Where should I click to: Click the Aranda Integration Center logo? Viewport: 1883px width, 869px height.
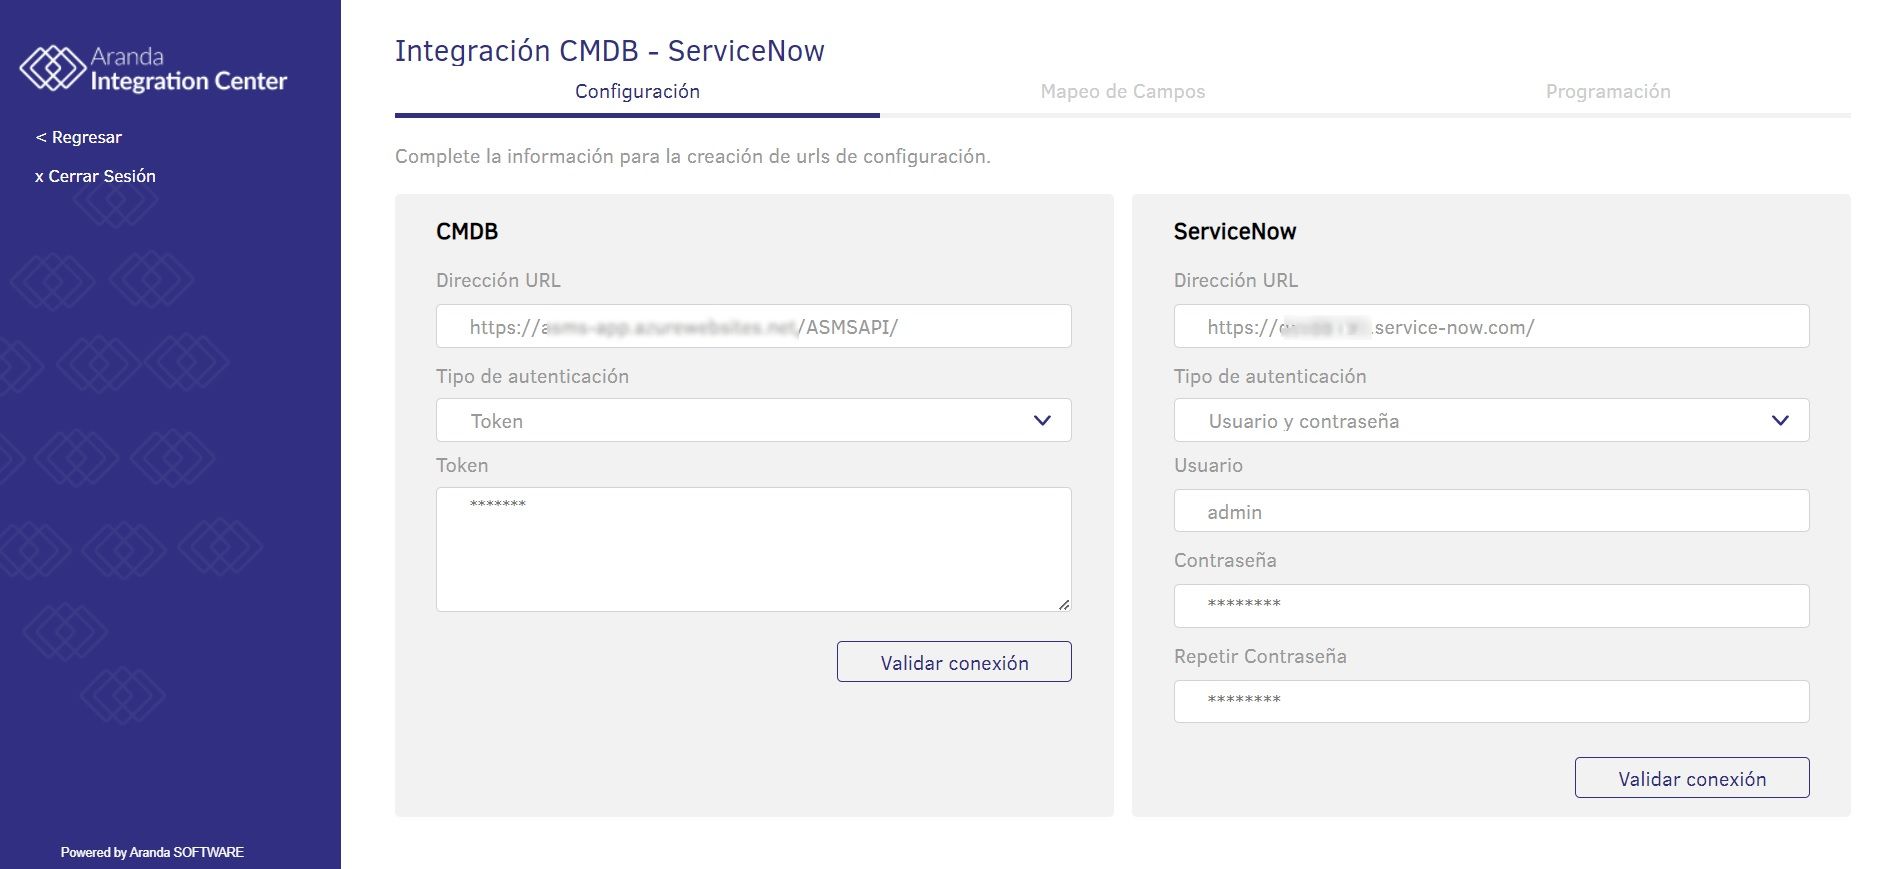point(153,69)
